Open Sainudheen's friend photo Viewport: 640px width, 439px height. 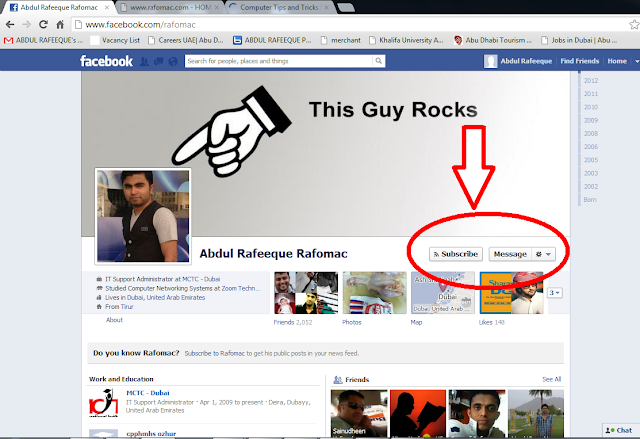[x=359, y=413]
